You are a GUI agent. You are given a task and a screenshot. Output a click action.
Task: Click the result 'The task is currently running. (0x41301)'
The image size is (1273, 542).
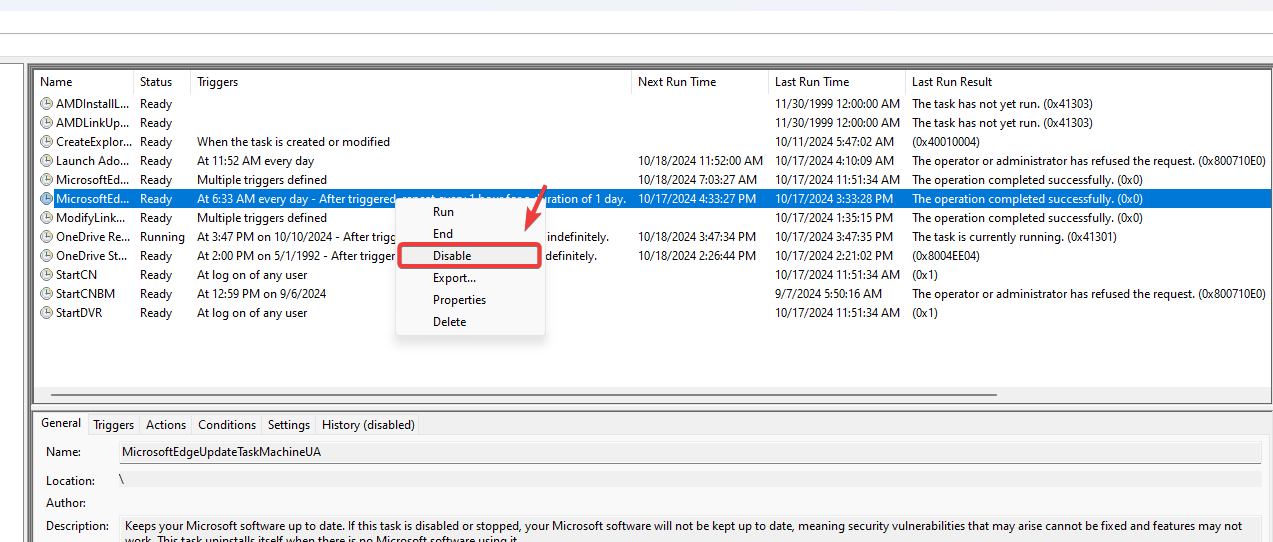pyautogui.click(x=1015, y=237)
